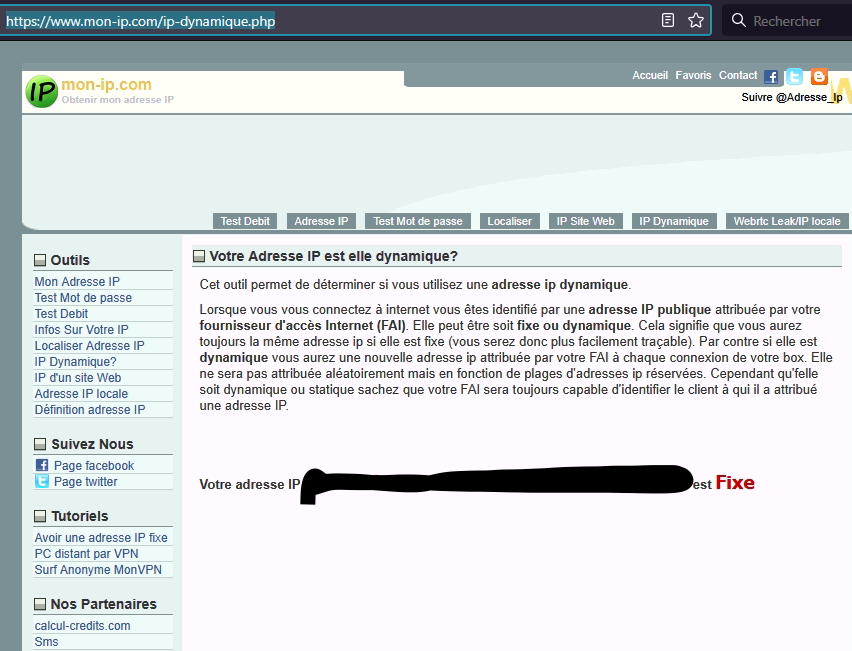The width and height of the screenshot is (852, 651).
Task: Open the Contact link
Action: [x=738, y=75]
